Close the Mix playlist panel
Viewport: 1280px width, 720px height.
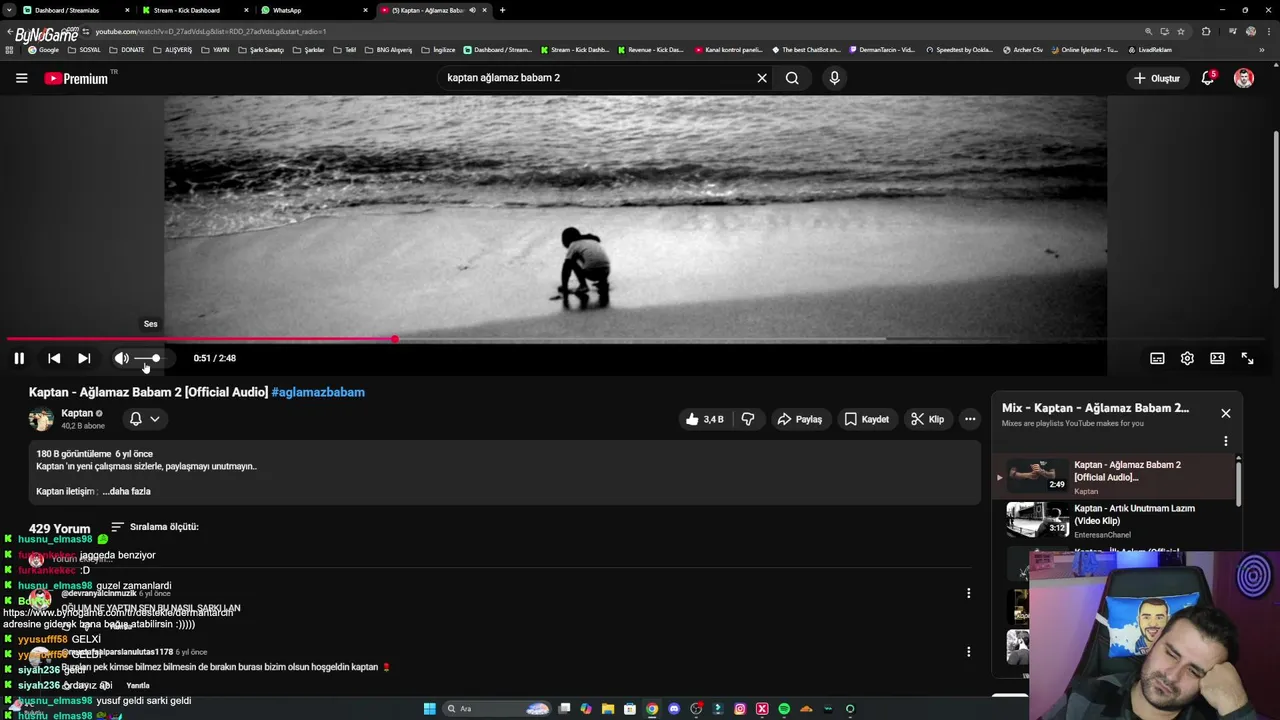(x=1225, y=413)
